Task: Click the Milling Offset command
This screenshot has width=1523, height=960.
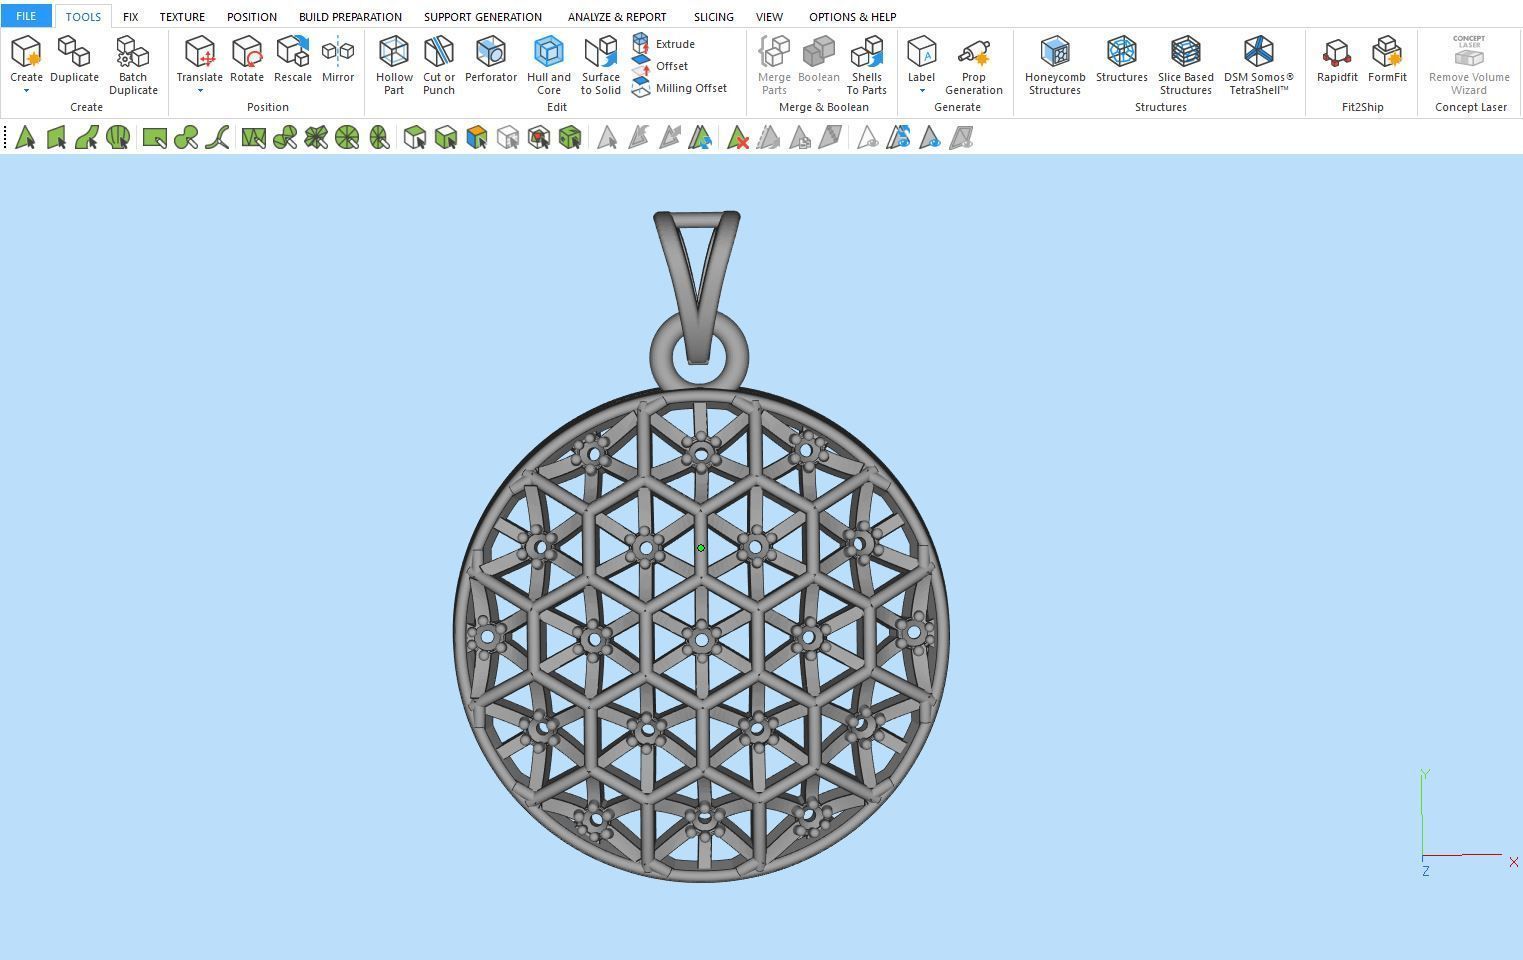Action: pyautogui.click(x=680, y=88)
